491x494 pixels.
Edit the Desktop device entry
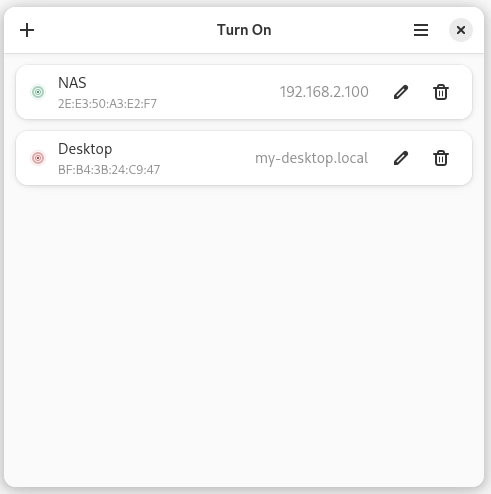401,158
